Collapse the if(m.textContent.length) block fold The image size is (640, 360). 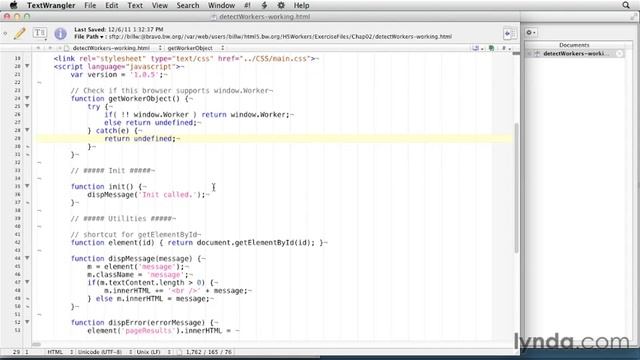tap(27, 282)
